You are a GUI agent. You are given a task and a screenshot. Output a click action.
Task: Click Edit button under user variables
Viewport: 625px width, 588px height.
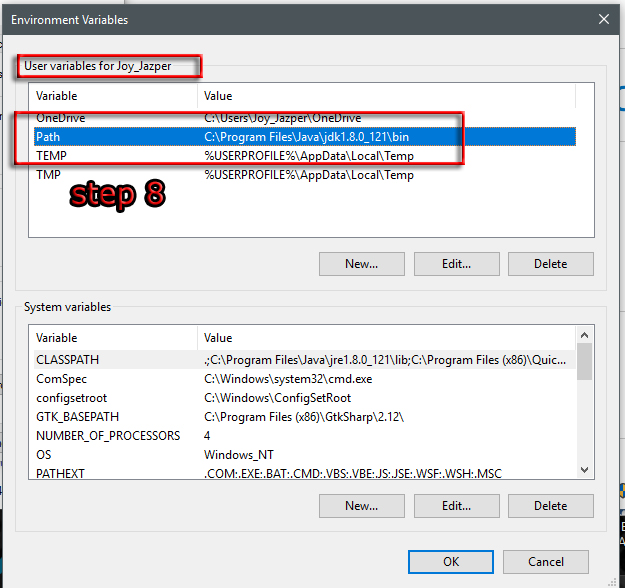pos(456,264)
